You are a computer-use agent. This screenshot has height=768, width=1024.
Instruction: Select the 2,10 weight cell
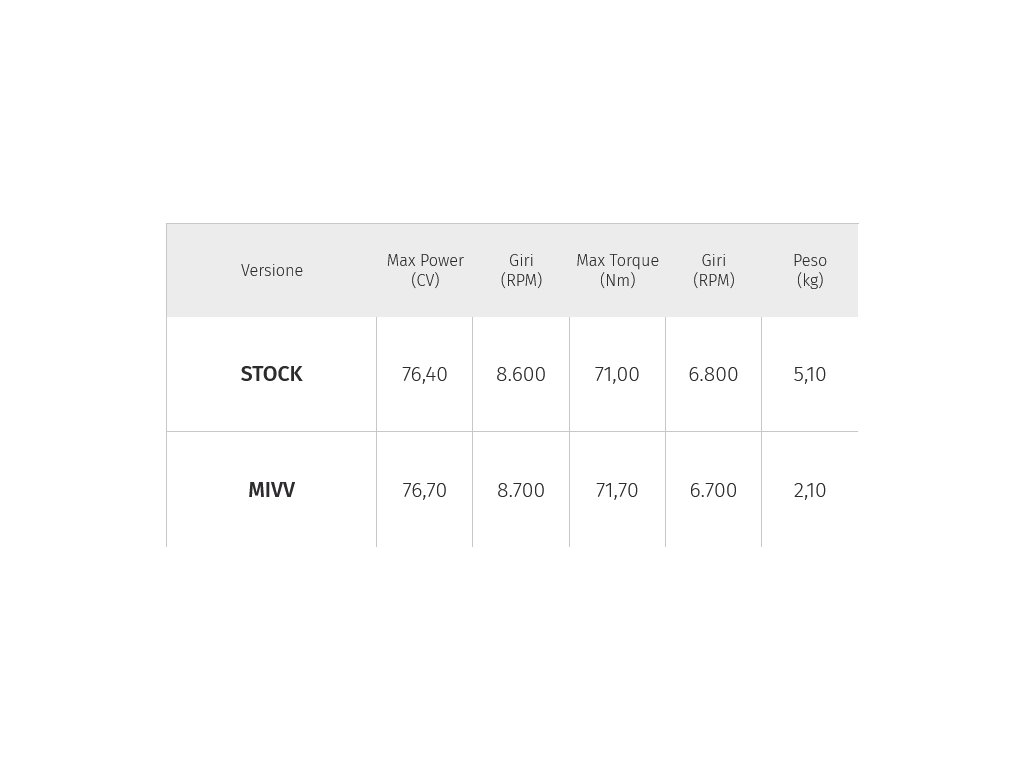(x=810, y=490)
